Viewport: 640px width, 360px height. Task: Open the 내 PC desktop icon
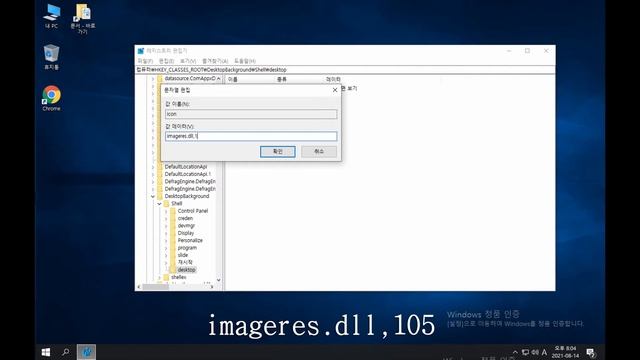tap(51, 16)
